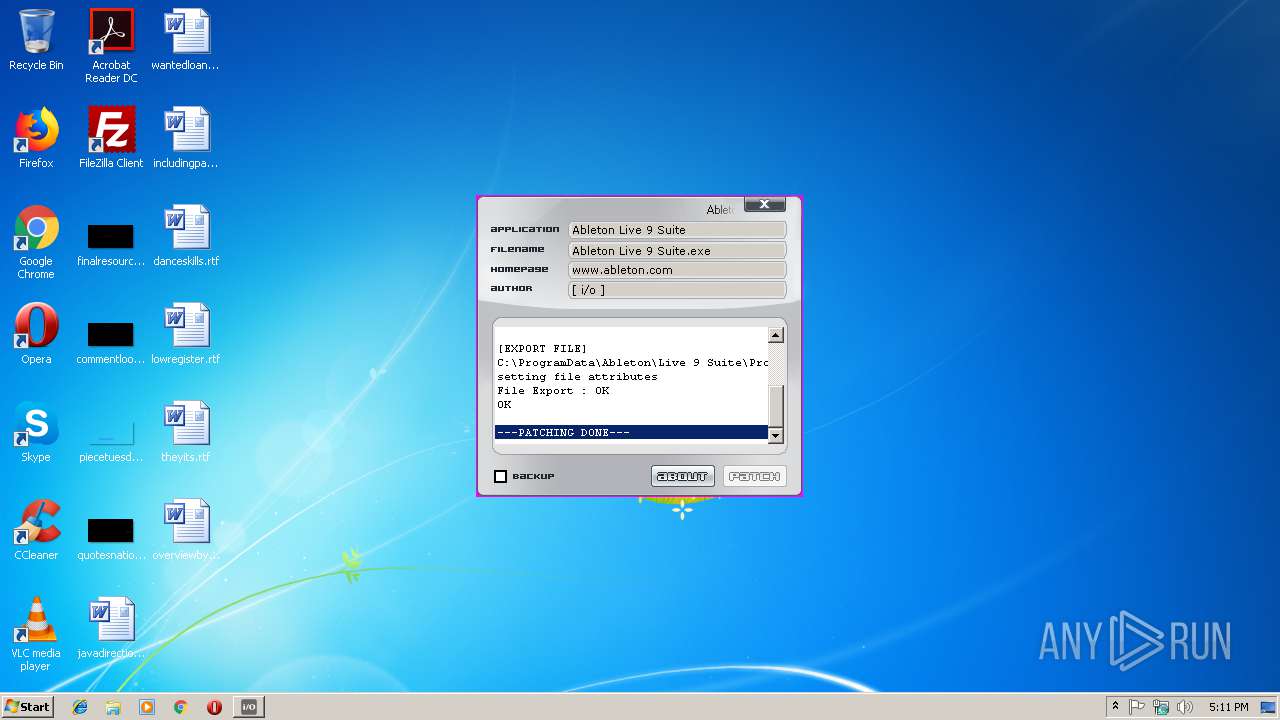Select 'setting file attributes' log line

pos(577,377)
